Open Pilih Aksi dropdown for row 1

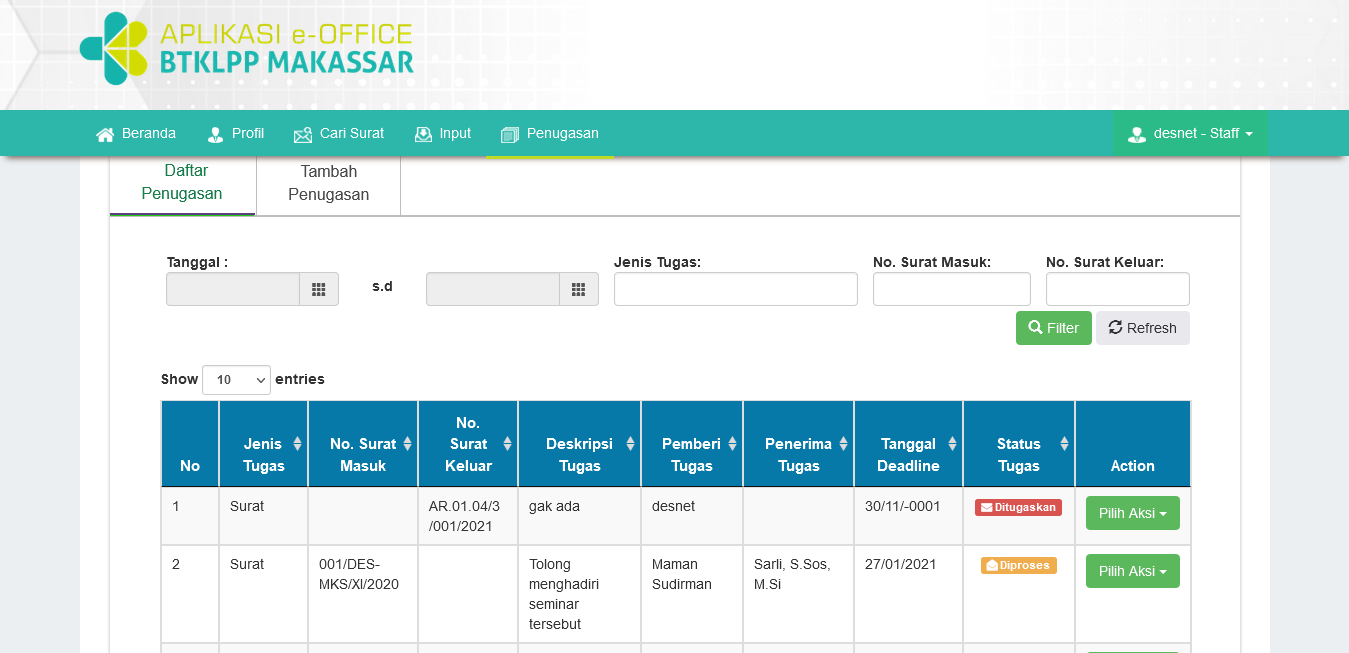[1132, 513]
